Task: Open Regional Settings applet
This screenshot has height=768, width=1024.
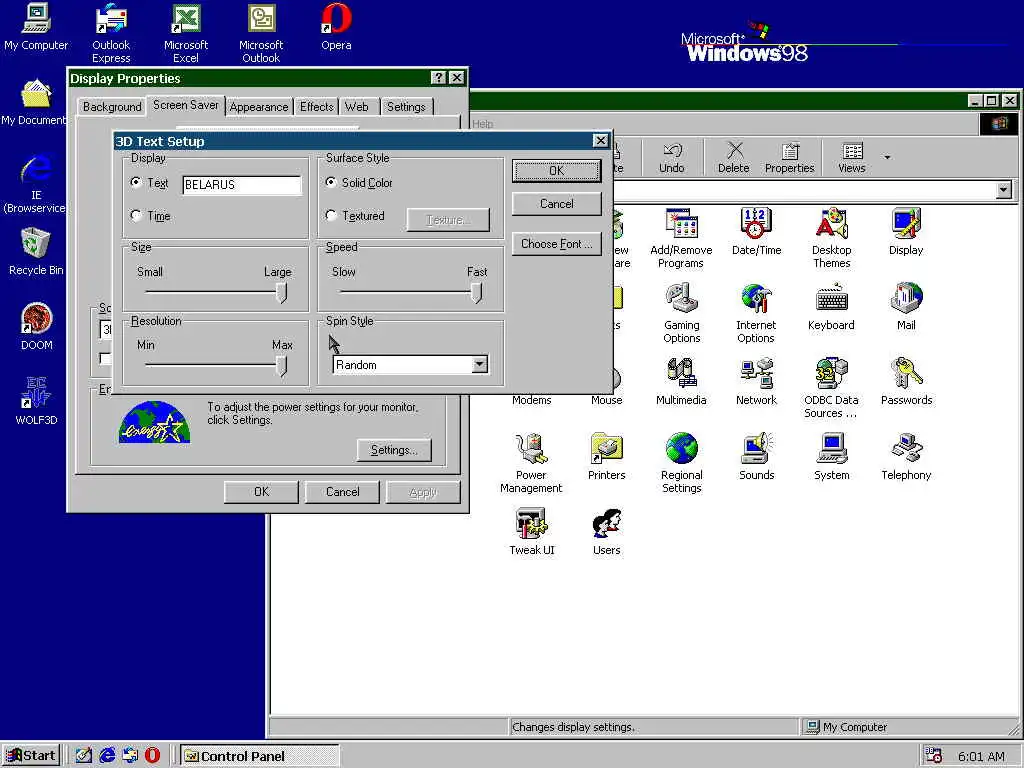Action: 681,464
